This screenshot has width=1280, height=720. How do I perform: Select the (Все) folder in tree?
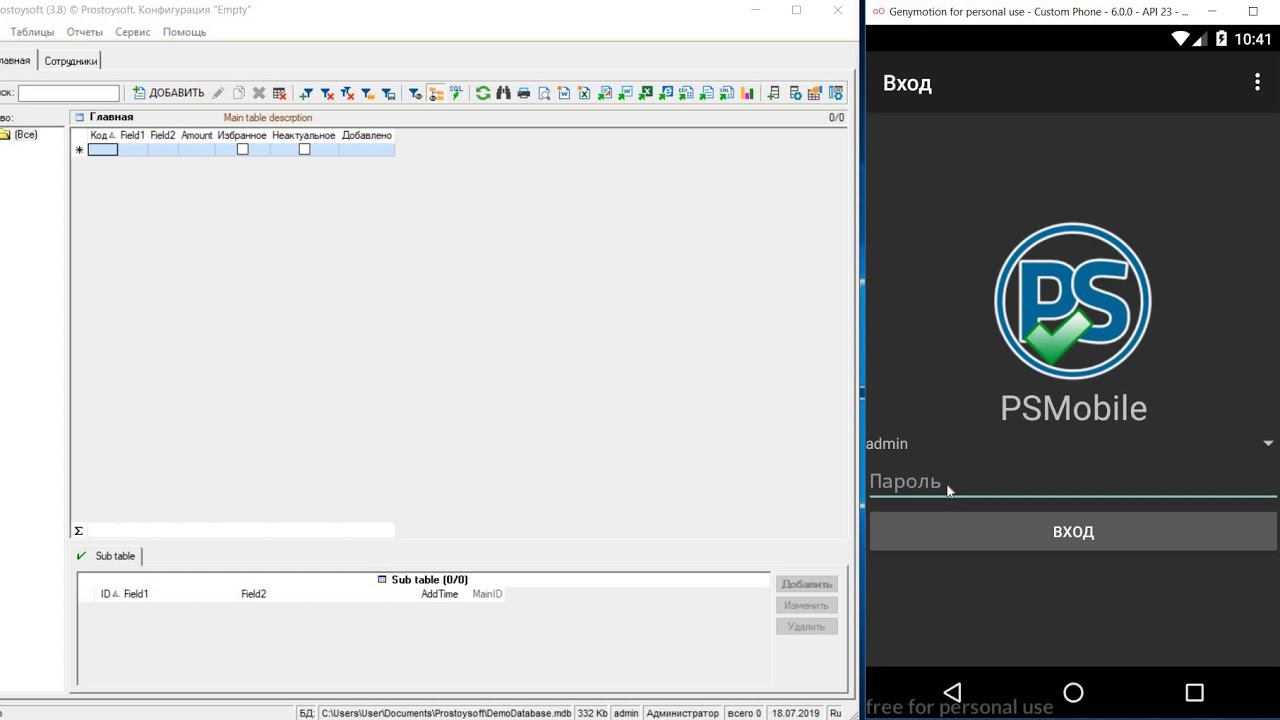tap(26, 134)
